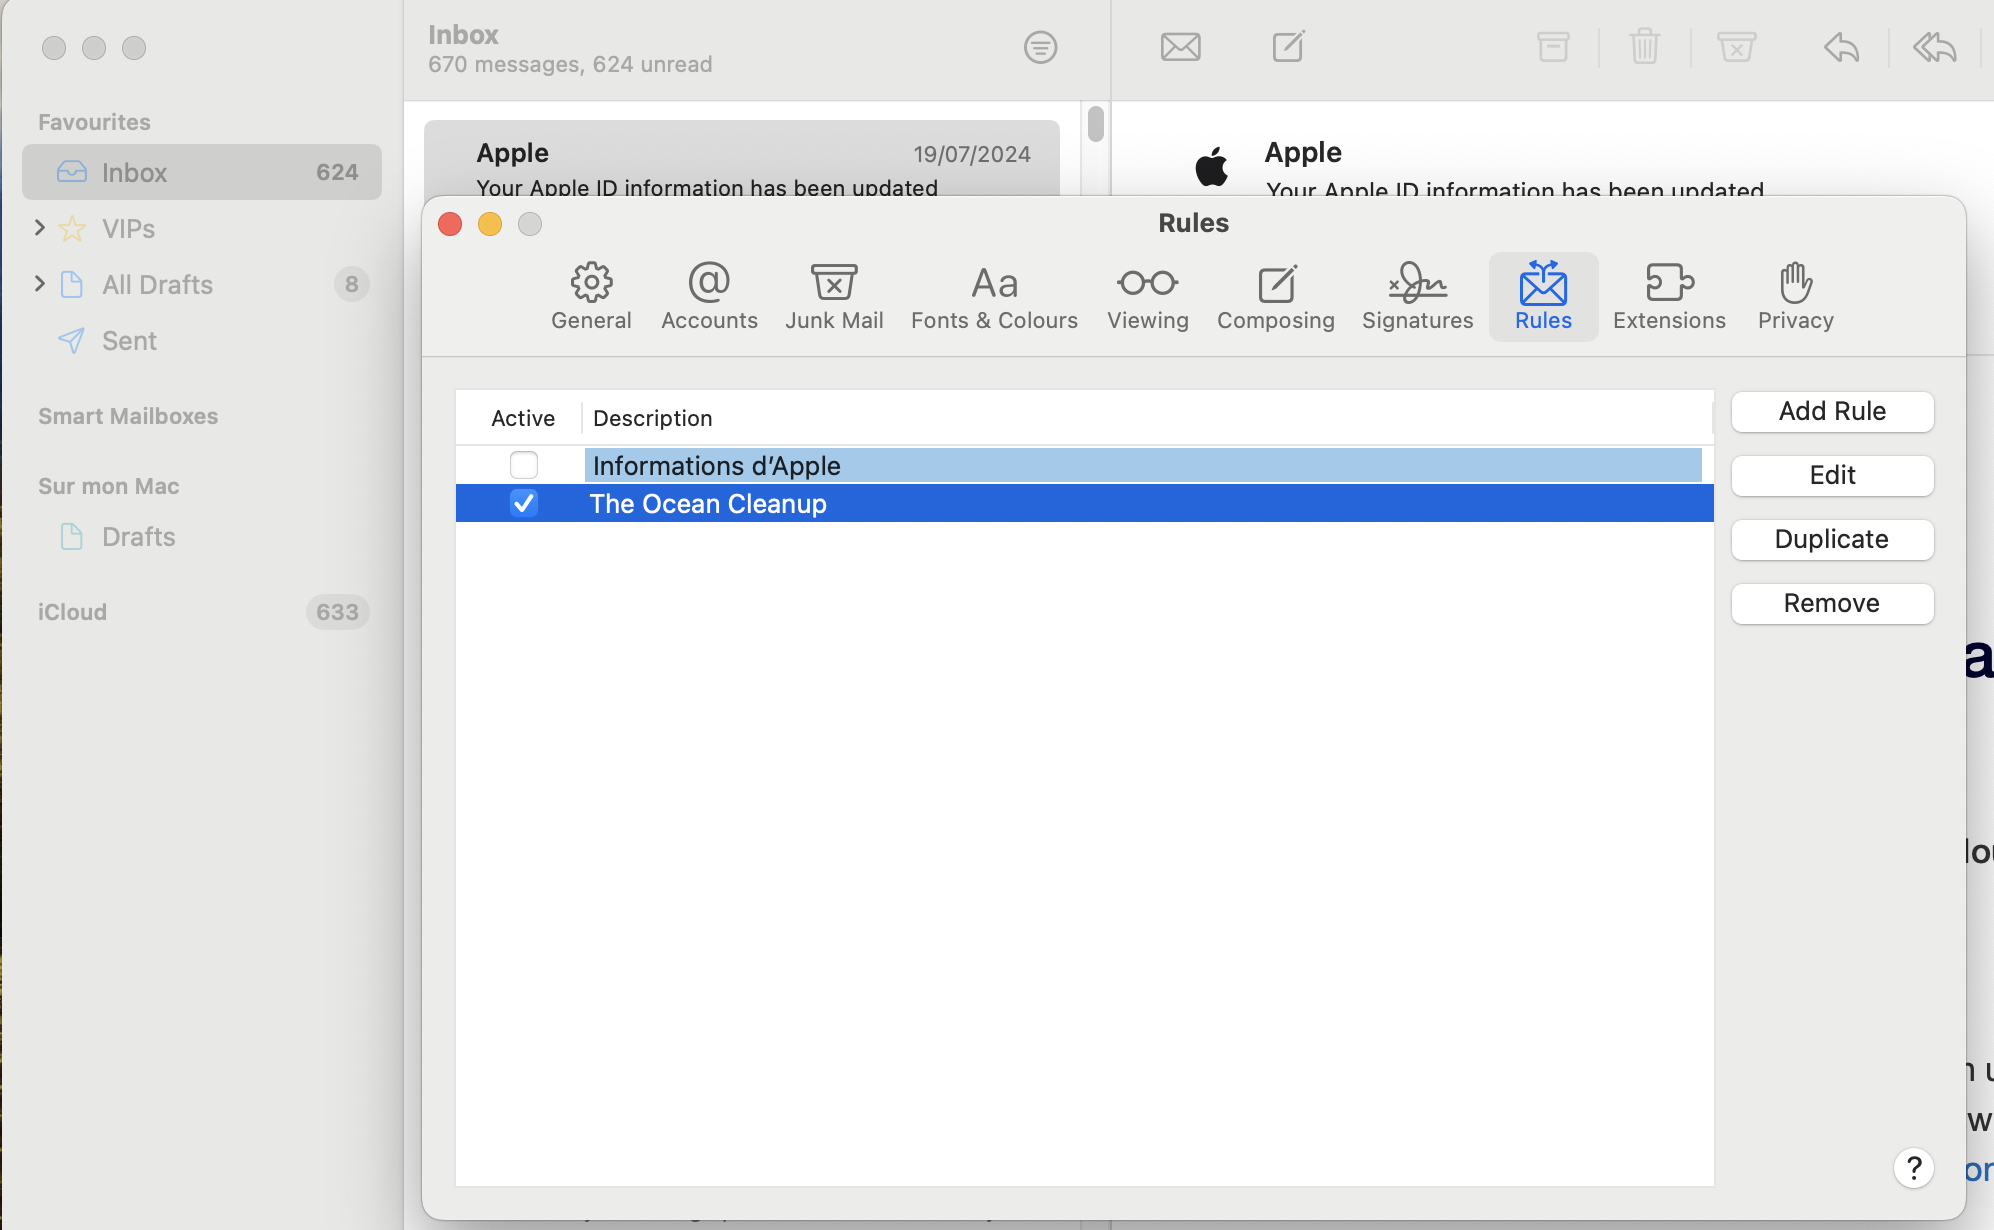Disable The Ocean Cleanup rule checkbox
This screenshot has width=1994, height=1230.
click(x=523, y=503)
